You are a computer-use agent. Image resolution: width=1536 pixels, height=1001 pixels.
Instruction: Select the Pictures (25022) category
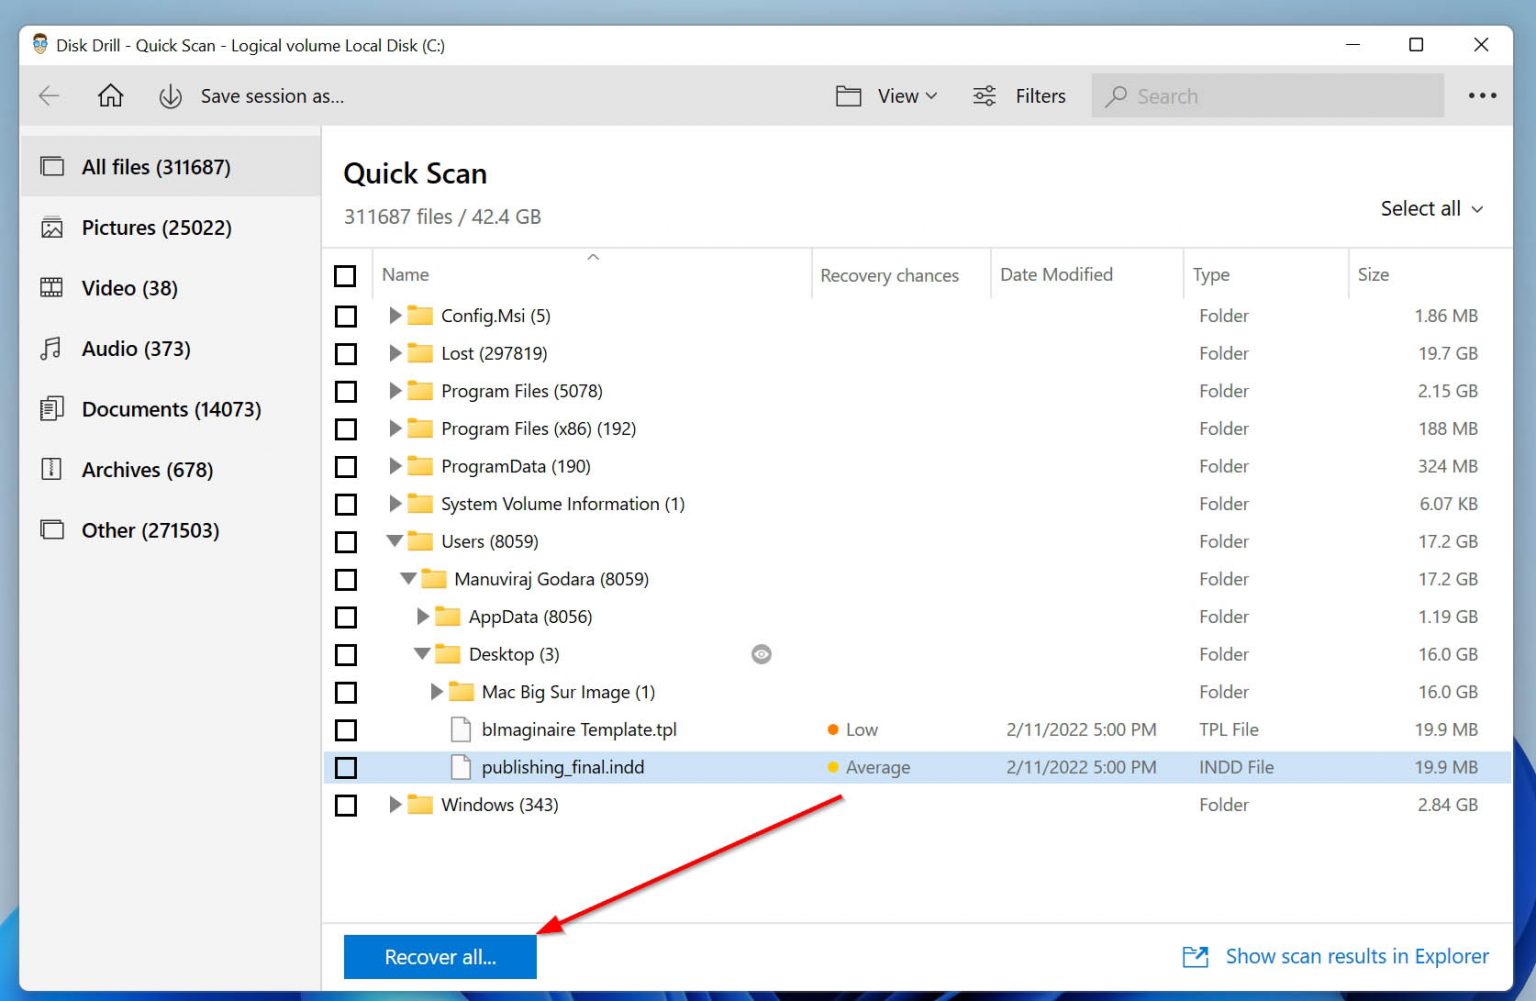coord(156,228)
